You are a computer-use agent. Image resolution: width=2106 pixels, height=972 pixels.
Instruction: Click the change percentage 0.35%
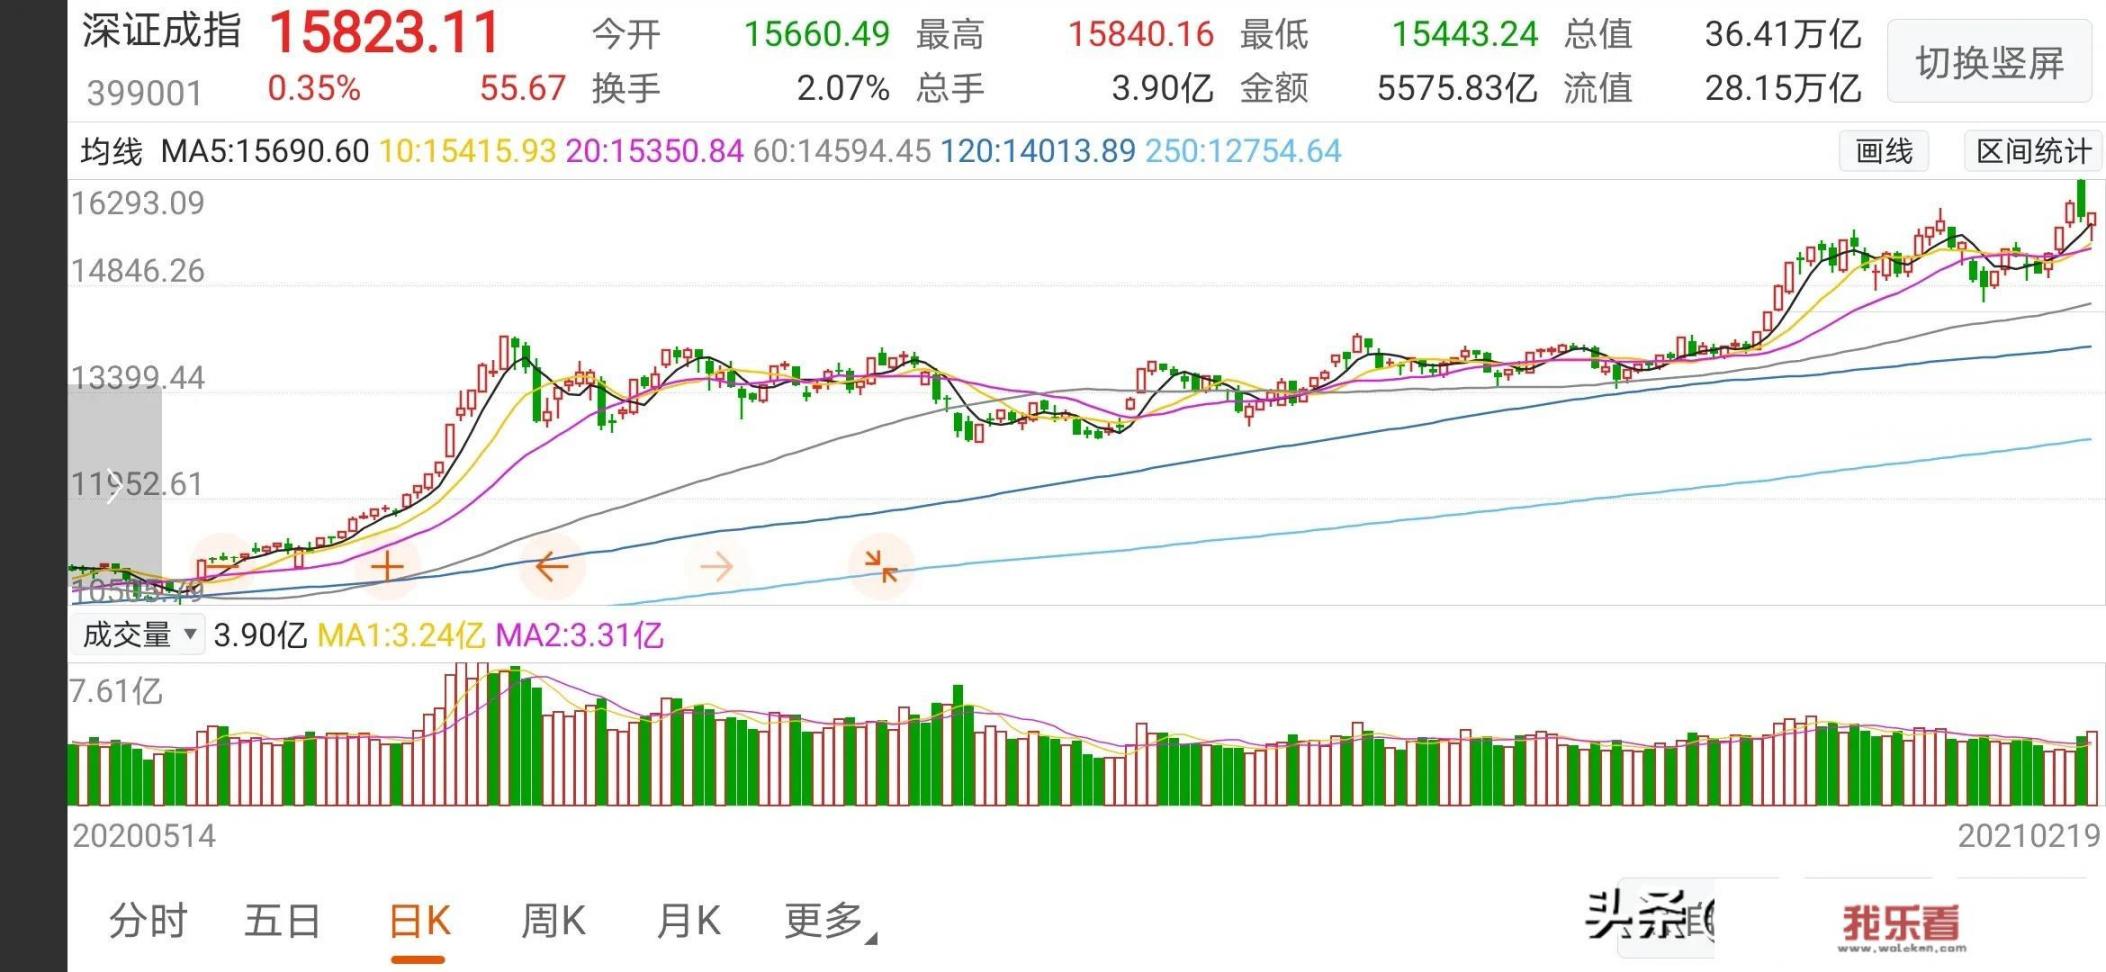pos(314,88)
